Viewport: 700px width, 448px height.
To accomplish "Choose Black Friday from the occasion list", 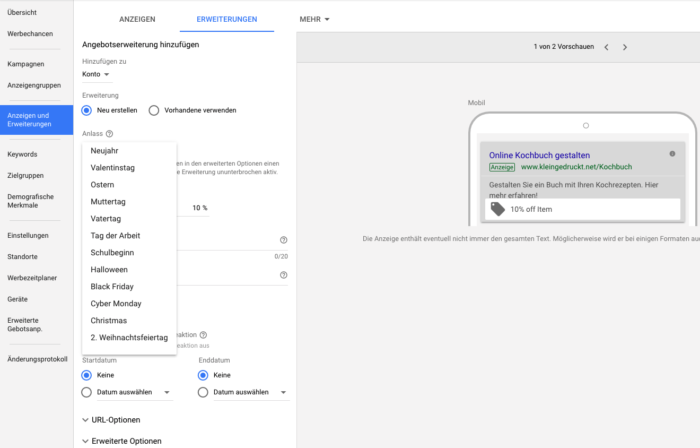I will coord(113,286).
